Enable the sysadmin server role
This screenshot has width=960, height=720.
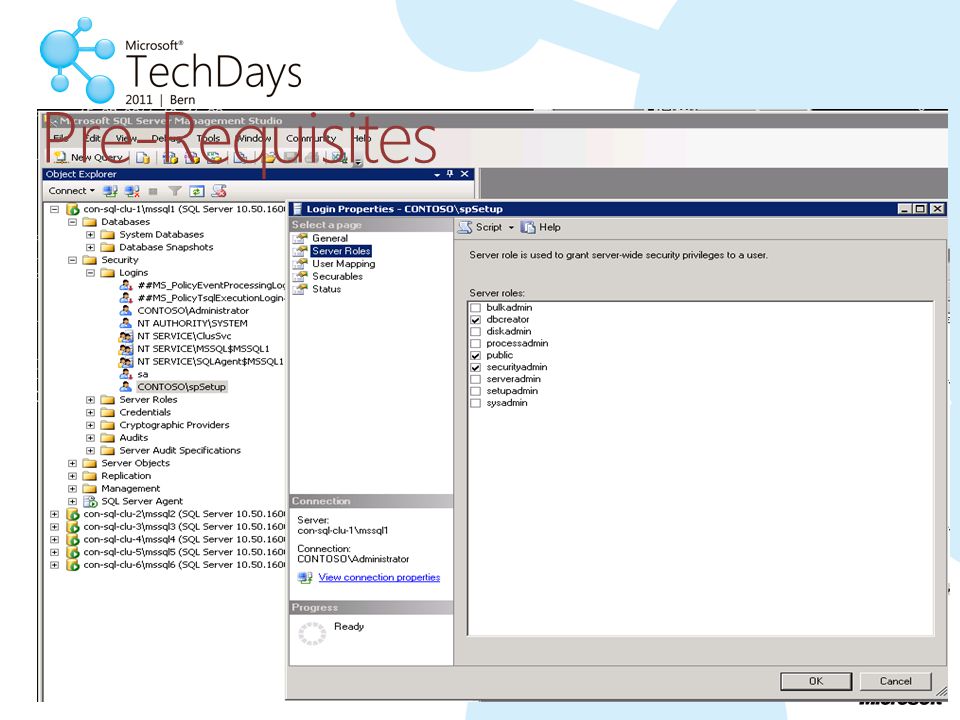[475, 403]
